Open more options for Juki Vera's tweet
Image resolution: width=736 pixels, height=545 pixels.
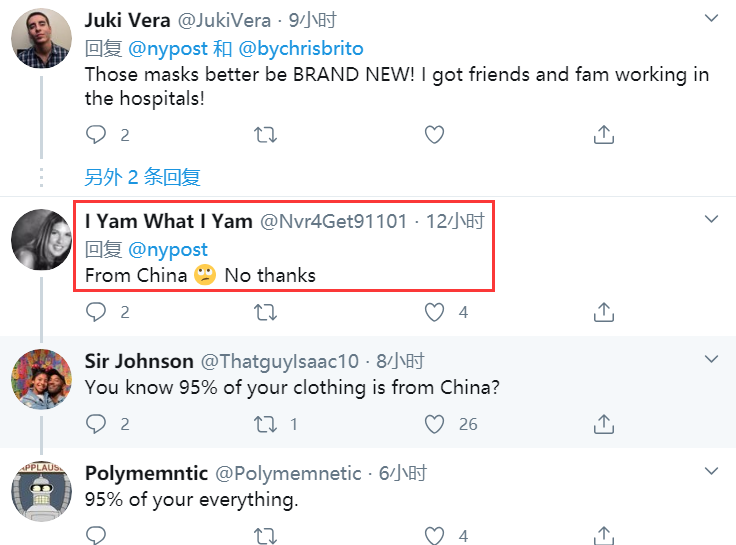click(x=711, y=19)
